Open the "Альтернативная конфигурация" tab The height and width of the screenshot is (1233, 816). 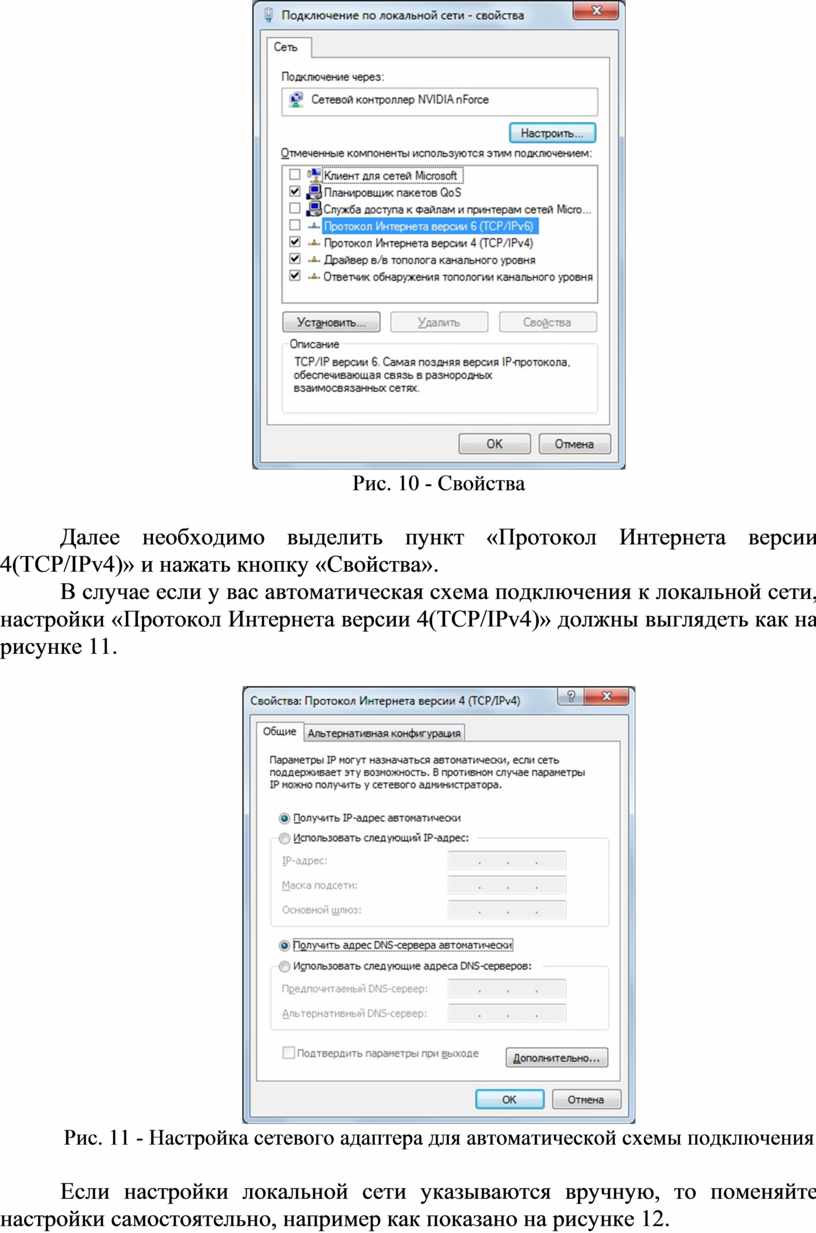(x=384, y=733)
